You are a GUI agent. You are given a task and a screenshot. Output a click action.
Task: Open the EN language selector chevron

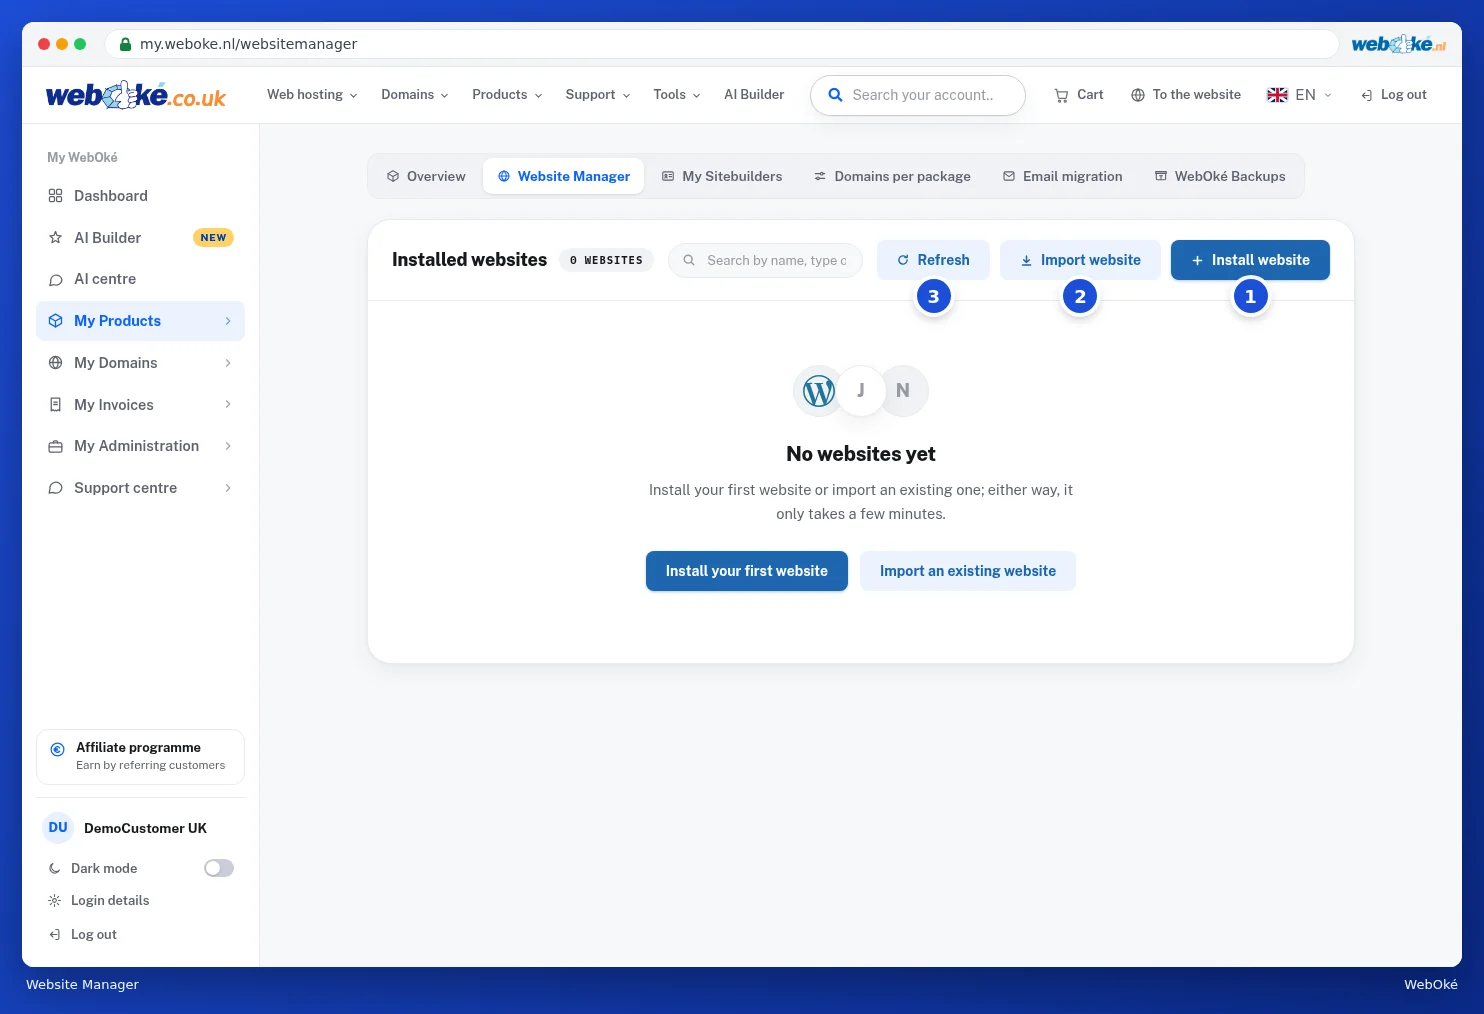click(1328, 95)
